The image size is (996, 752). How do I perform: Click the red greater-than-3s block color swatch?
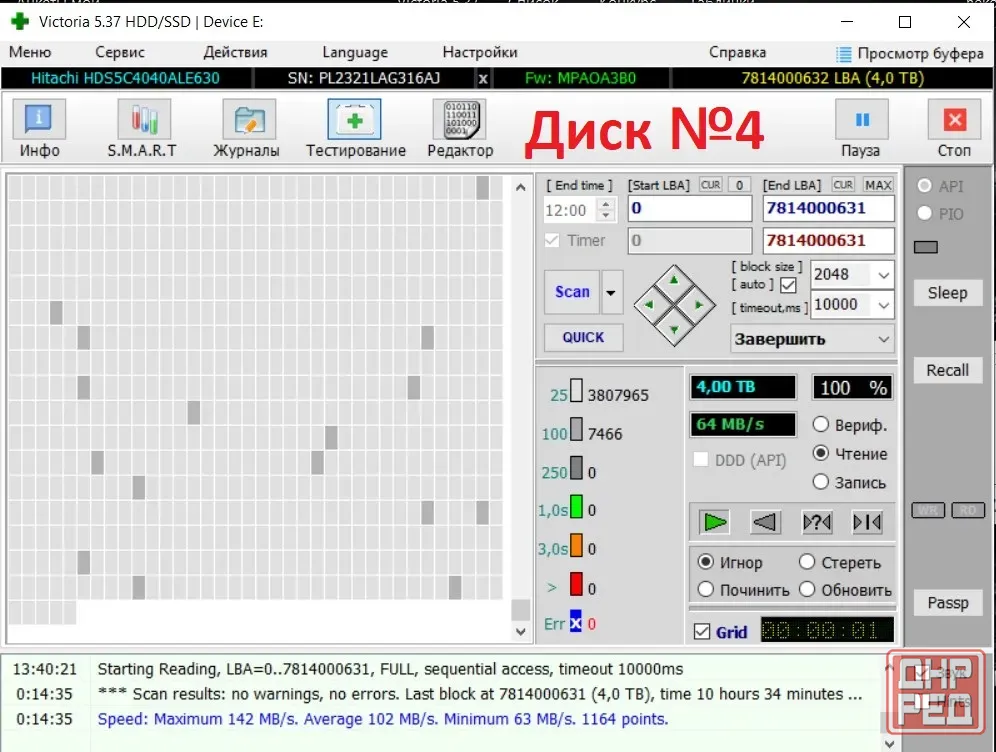[575, 585]
